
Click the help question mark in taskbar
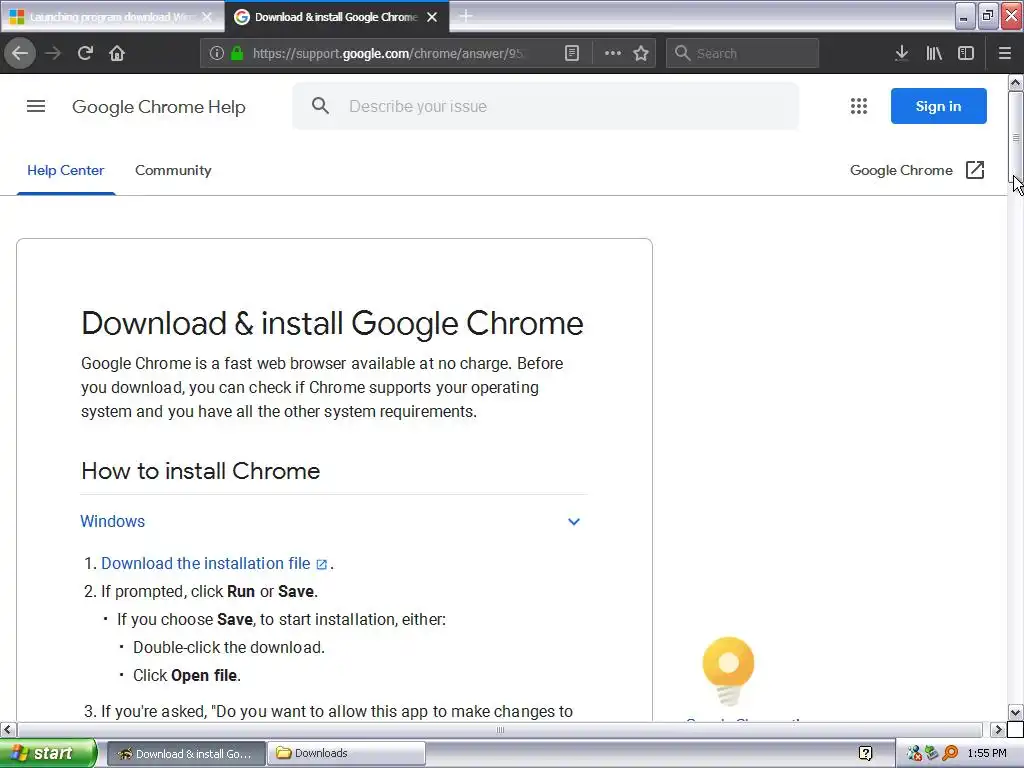point(865,753)
